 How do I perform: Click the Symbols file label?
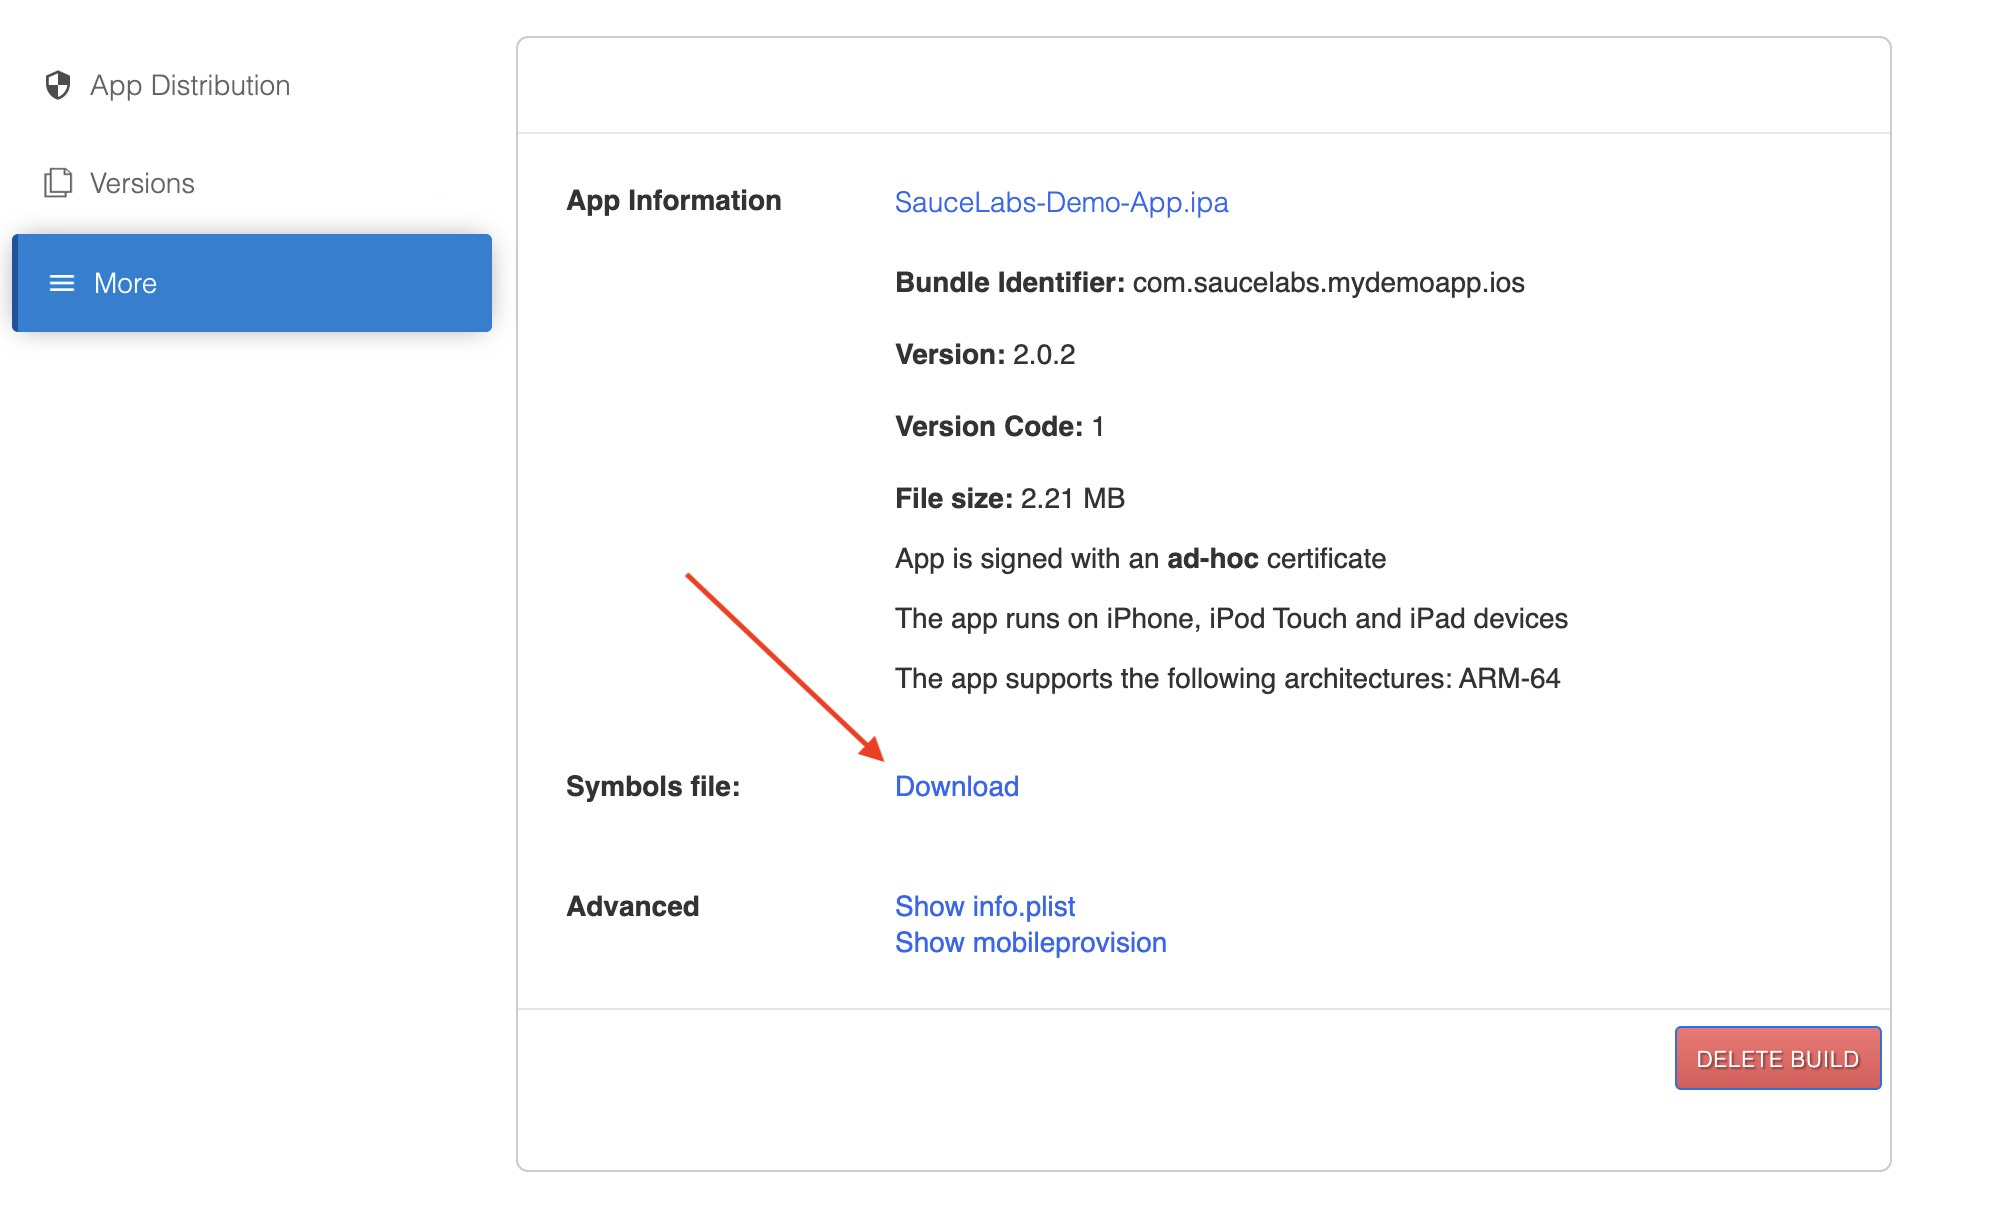652,786
